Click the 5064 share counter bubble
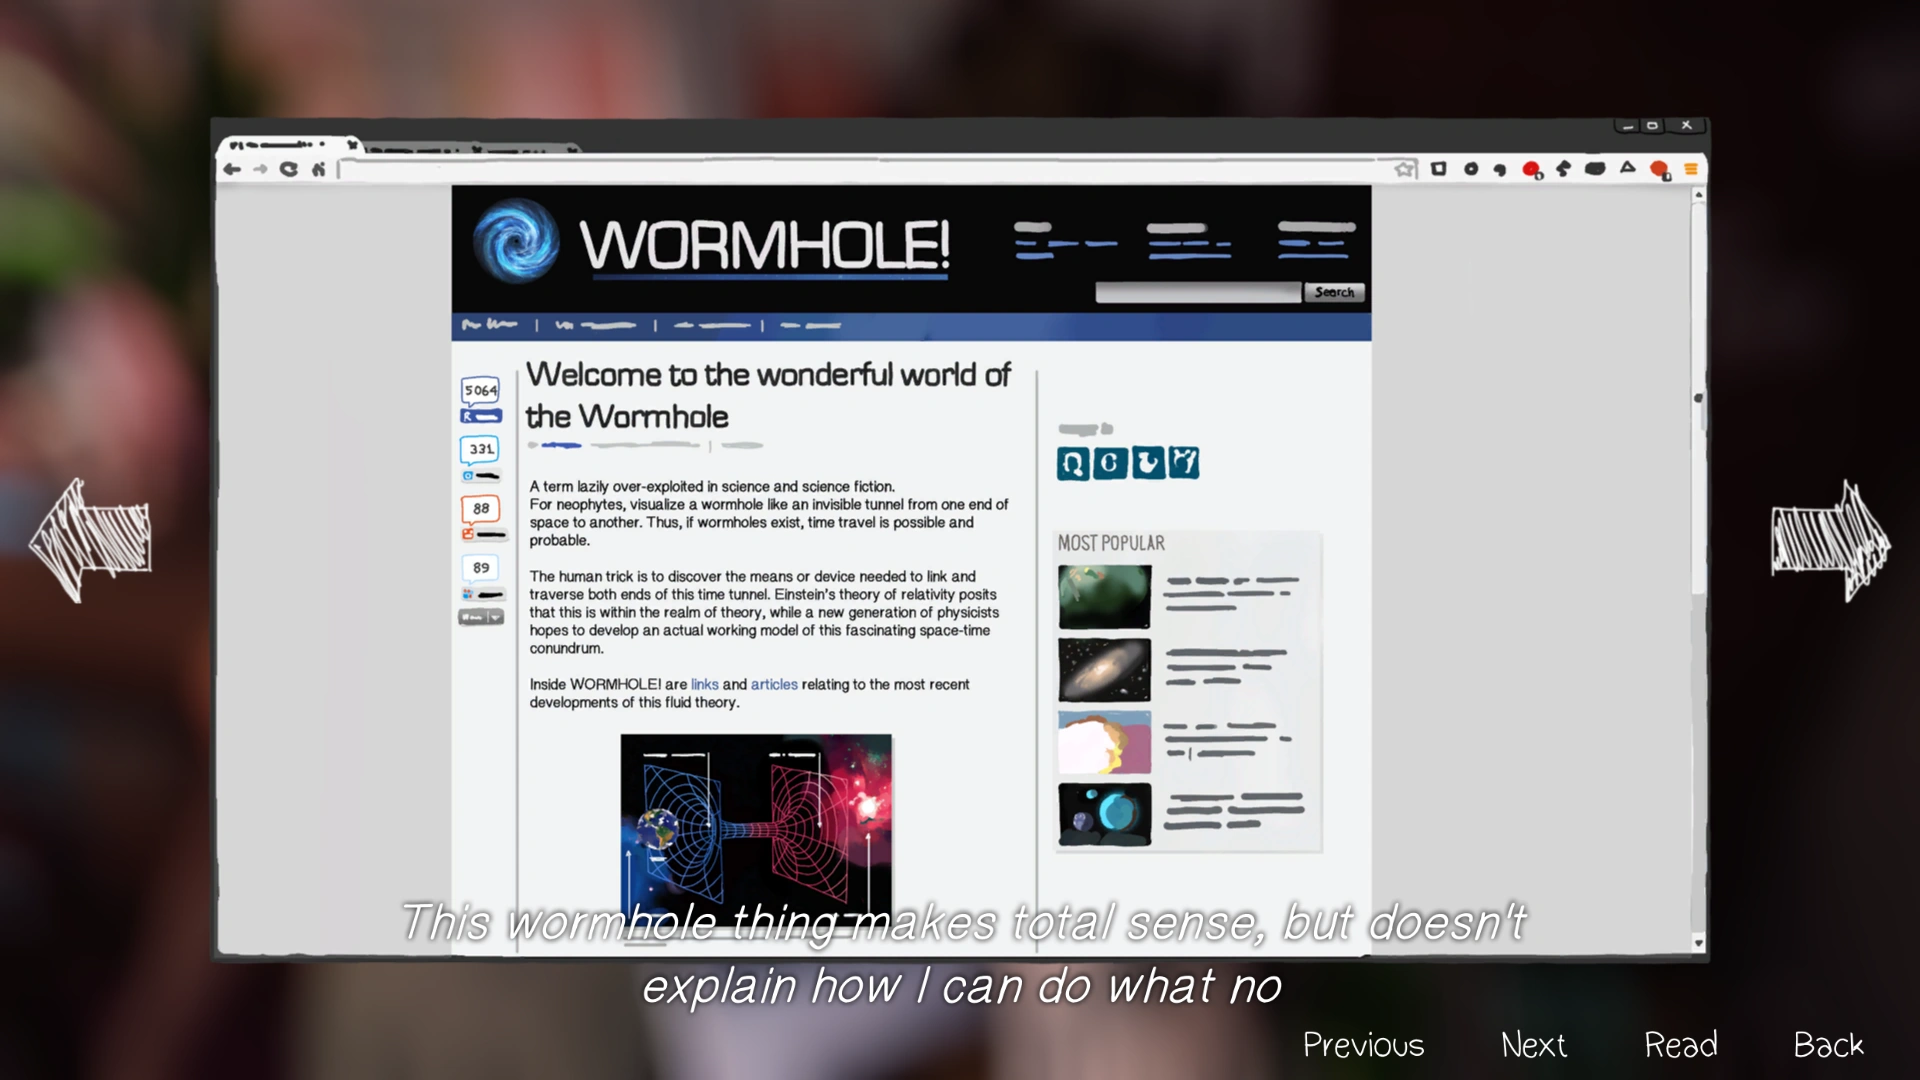Image resolution: width=1920 pixels, height=1080 pixels. tap(480, 390)
